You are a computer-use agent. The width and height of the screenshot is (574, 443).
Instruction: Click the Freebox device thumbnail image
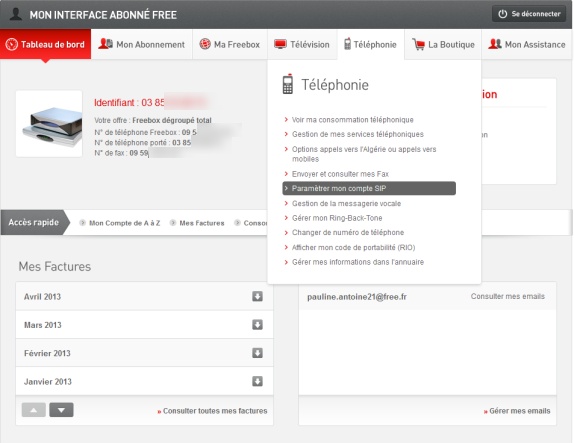(x=49, y=124)
